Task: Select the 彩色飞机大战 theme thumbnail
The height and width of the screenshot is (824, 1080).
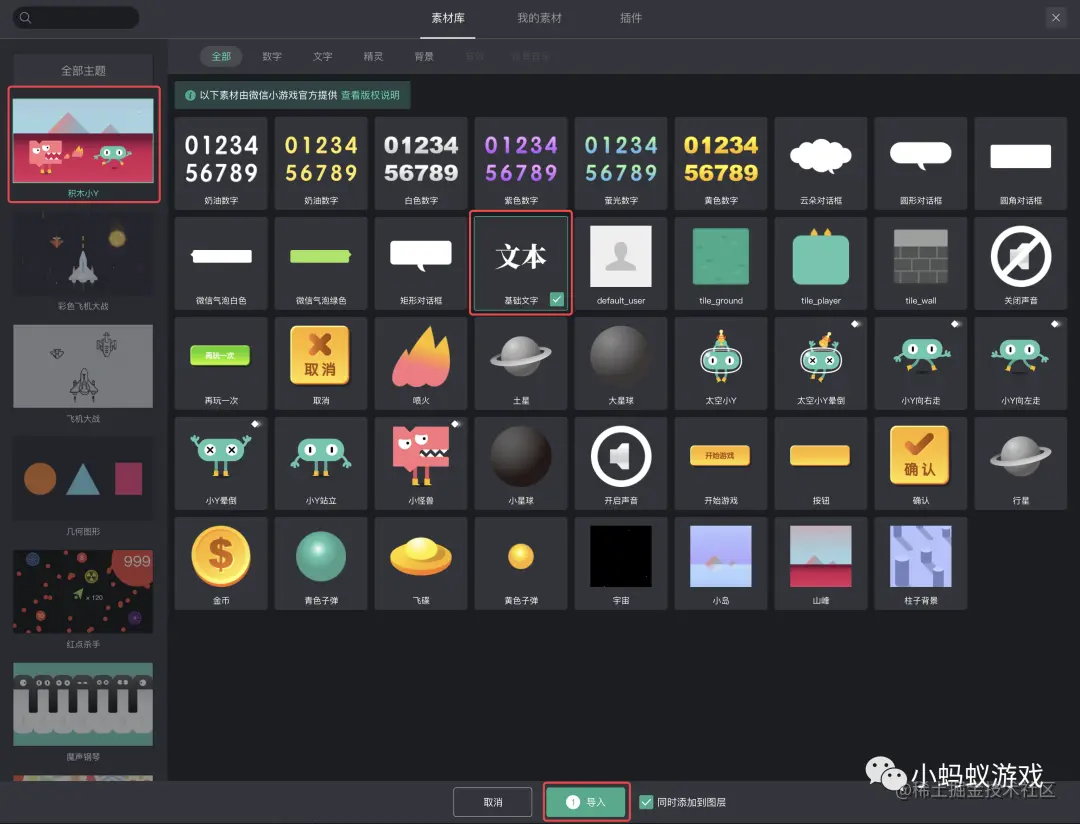Action: point(83,254)
